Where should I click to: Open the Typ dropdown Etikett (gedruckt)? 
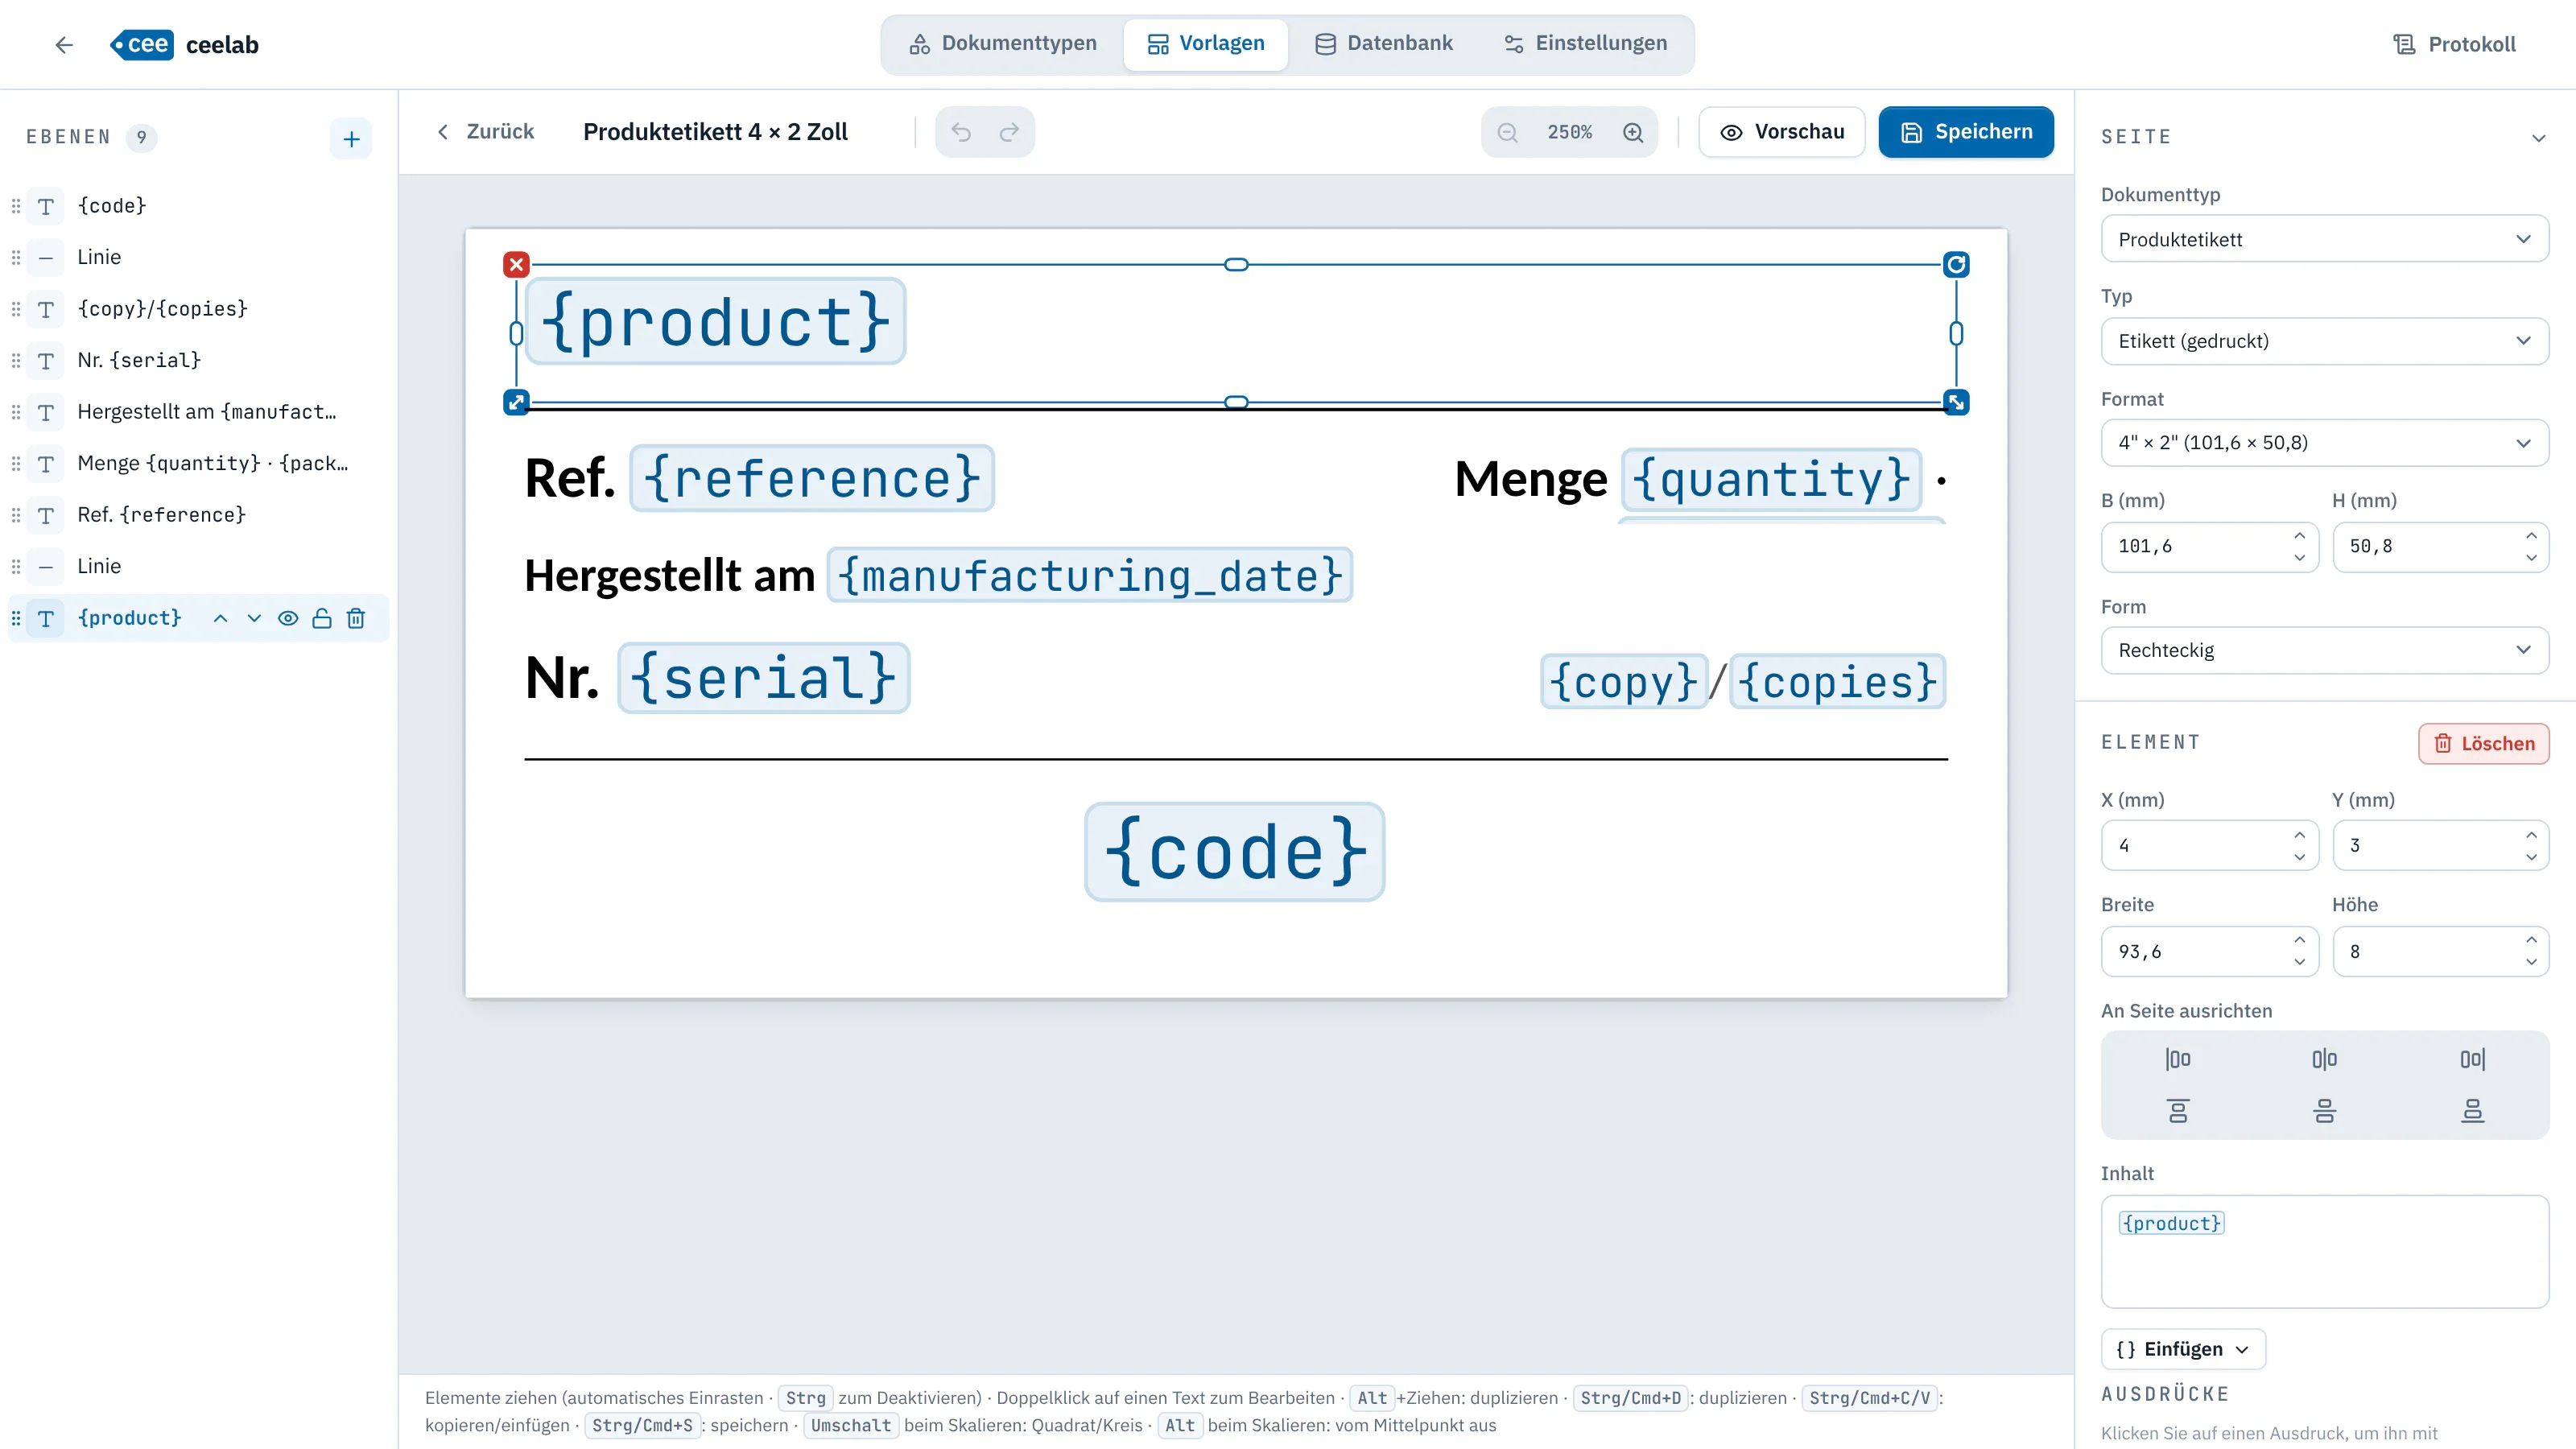coord(2324,341)
